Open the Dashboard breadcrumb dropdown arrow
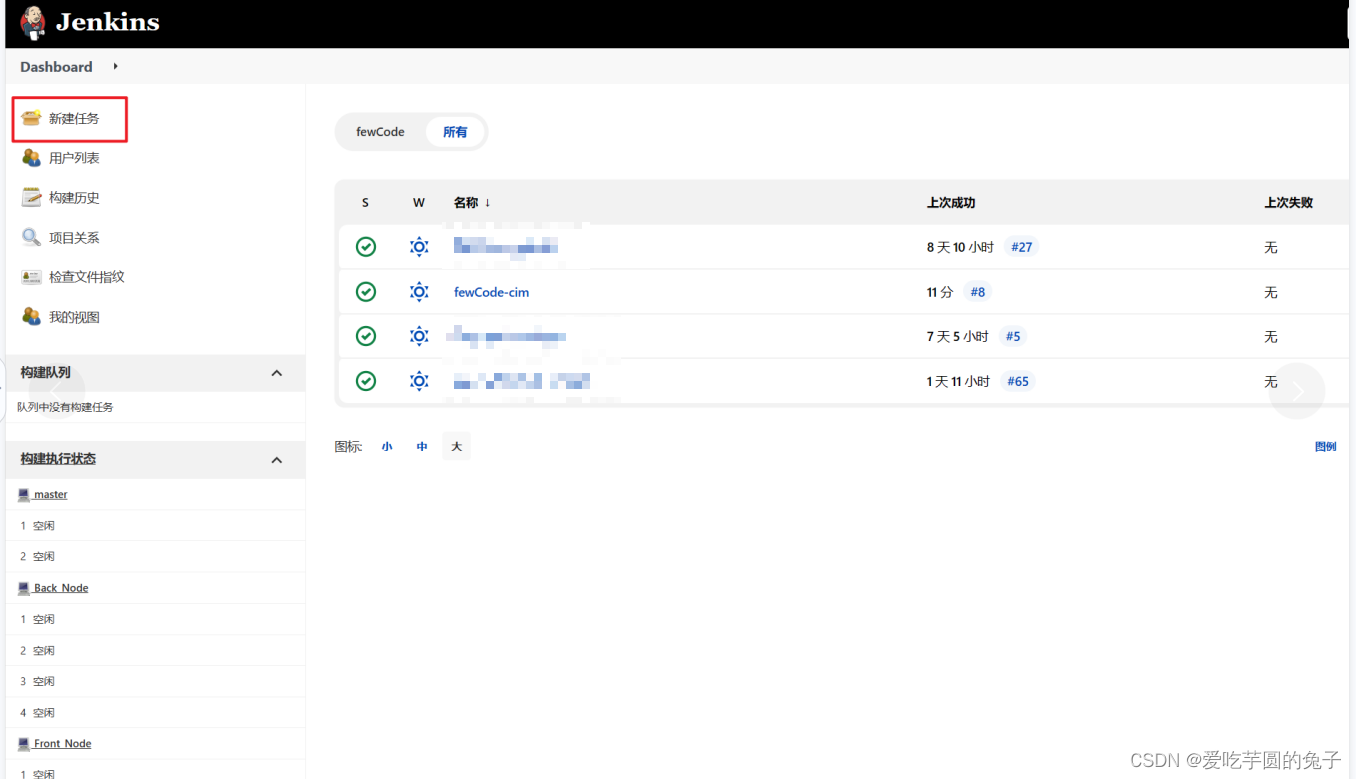The image size is (1356, 779). 116,67
